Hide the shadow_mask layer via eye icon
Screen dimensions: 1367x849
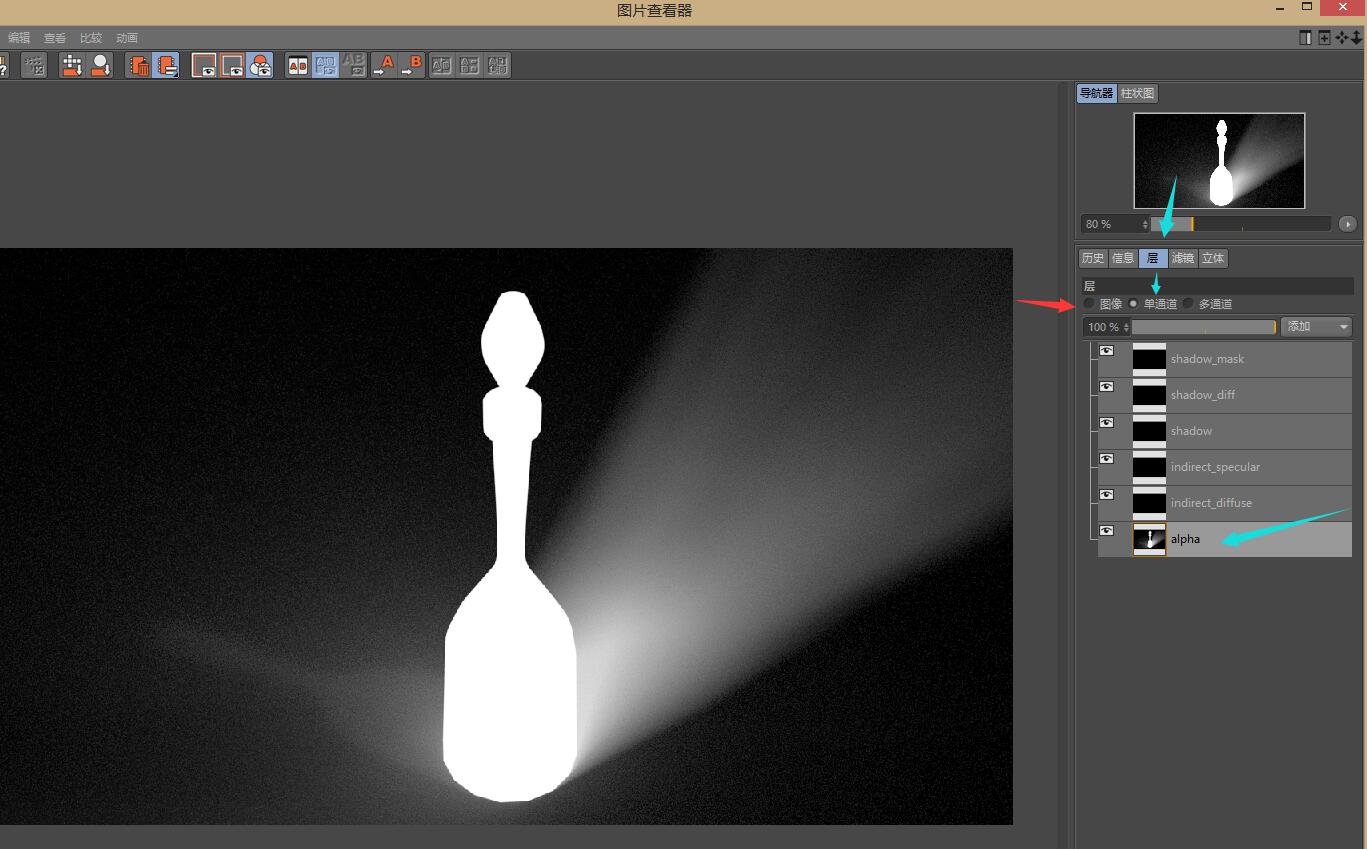(1106, 351)
